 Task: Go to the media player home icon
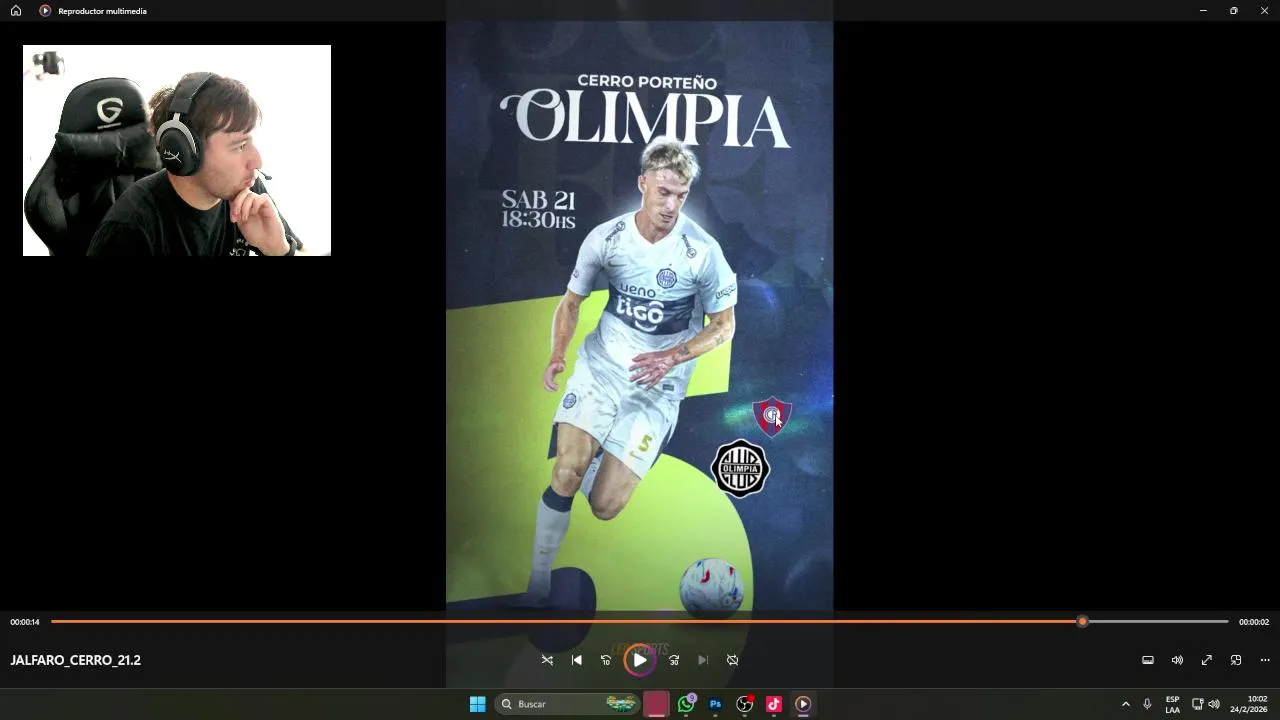pyautogui.click(x=16, y=11)
